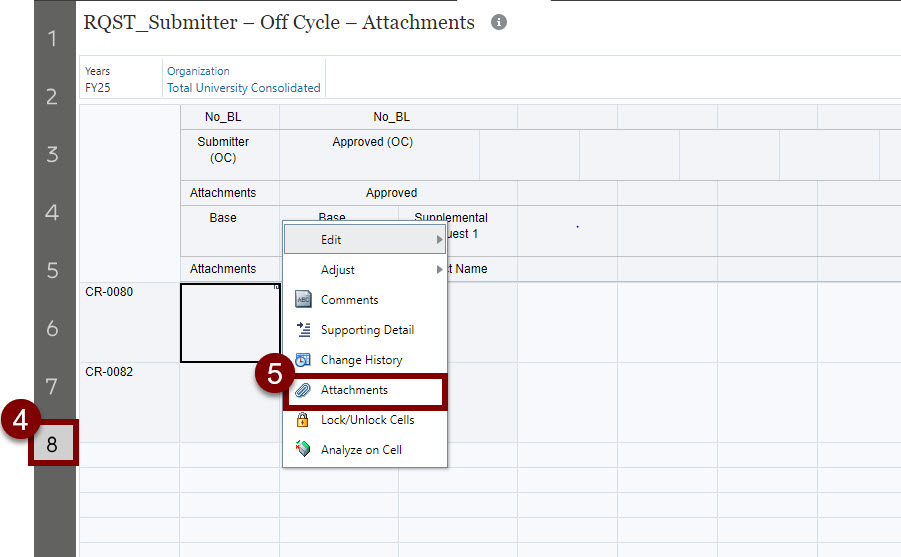
Task: Select the CR-0082 row header
Action: (109, 372)
